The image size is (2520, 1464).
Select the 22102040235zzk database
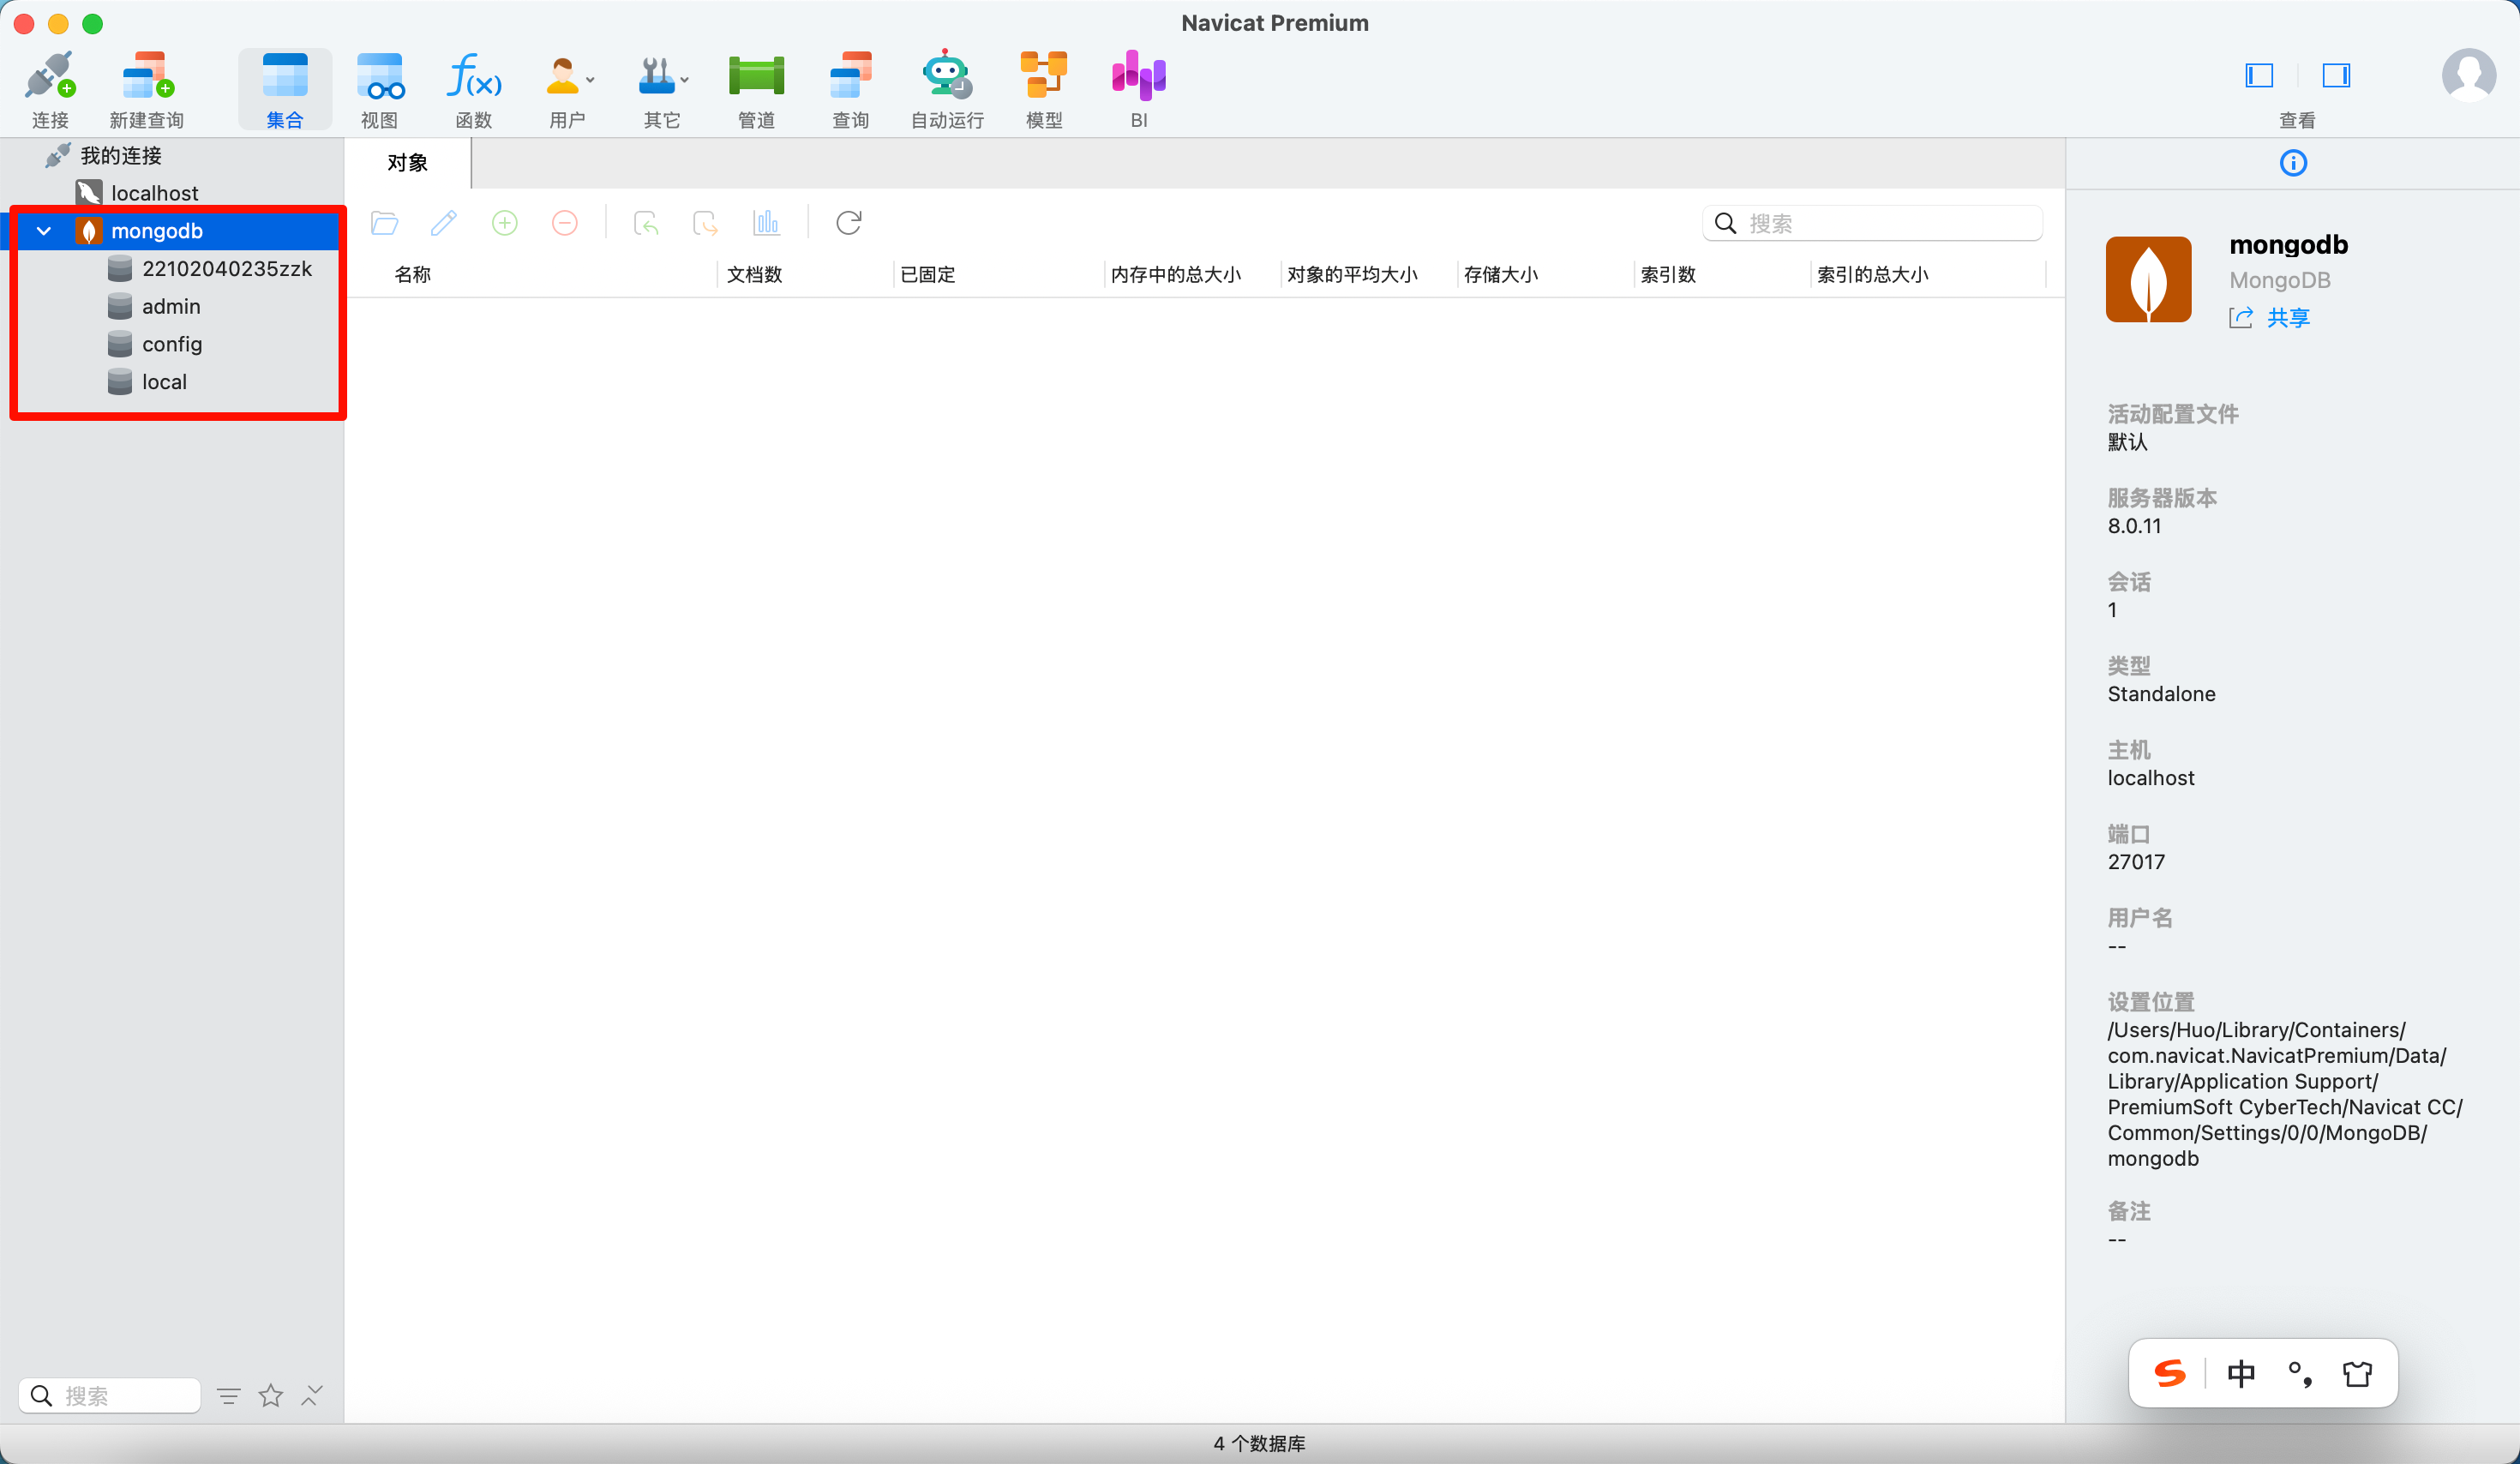click(226, 269)
